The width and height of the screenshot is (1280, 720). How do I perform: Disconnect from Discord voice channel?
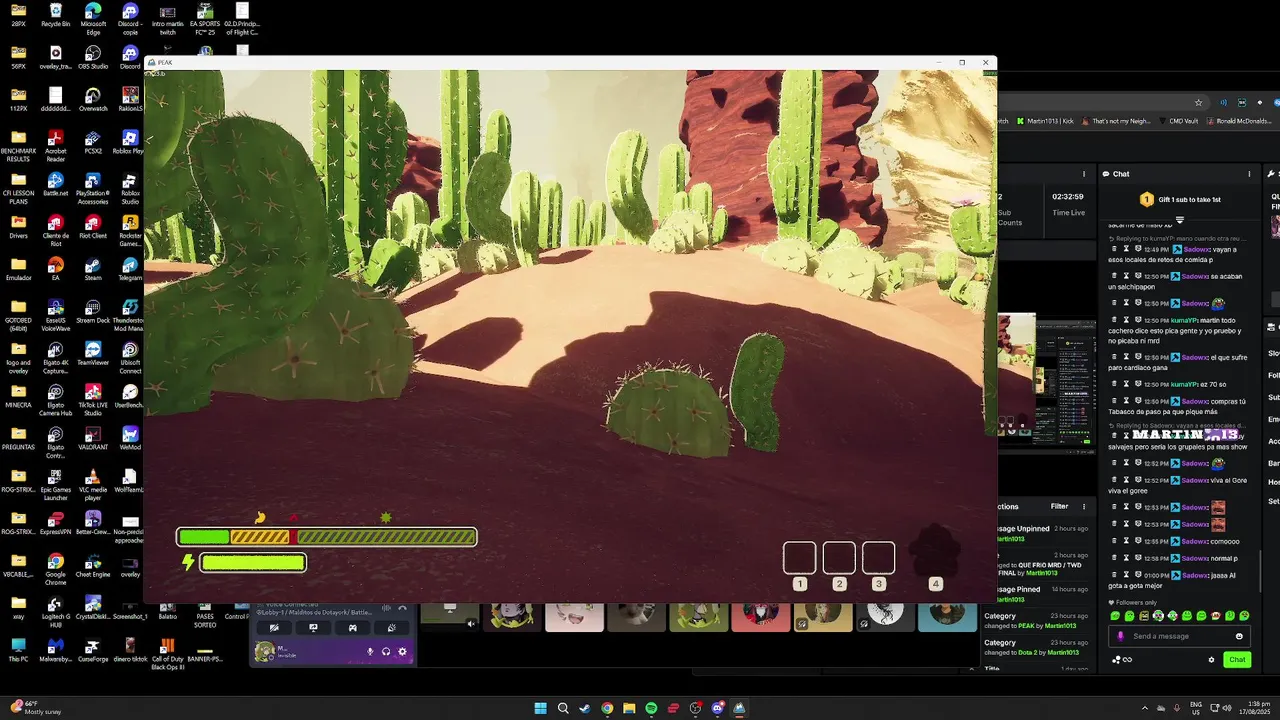pyautogui.click(x=402, y=608)
